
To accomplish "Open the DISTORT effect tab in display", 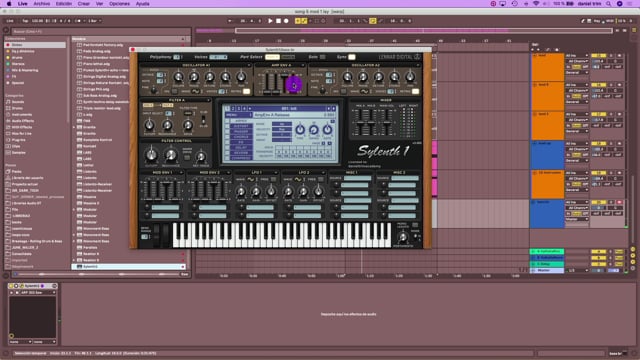I will (x=241, y=127).
